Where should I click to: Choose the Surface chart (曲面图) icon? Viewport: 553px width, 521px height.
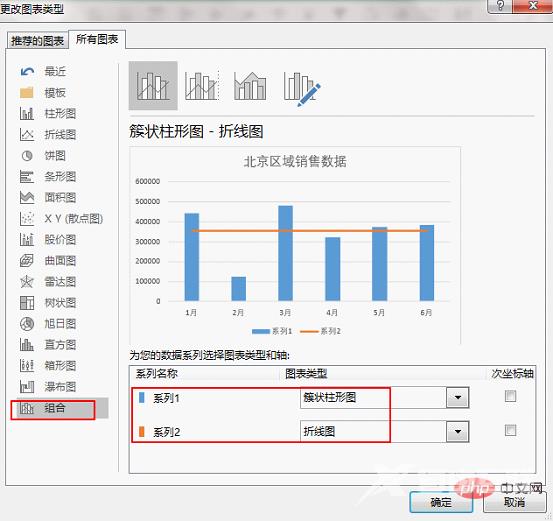27,261
